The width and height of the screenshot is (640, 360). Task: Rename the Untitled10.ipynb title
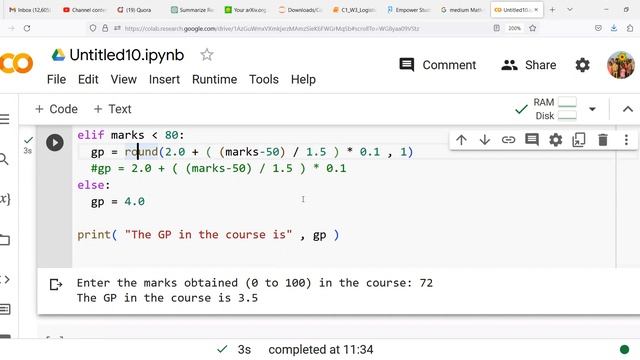[127, 55]
